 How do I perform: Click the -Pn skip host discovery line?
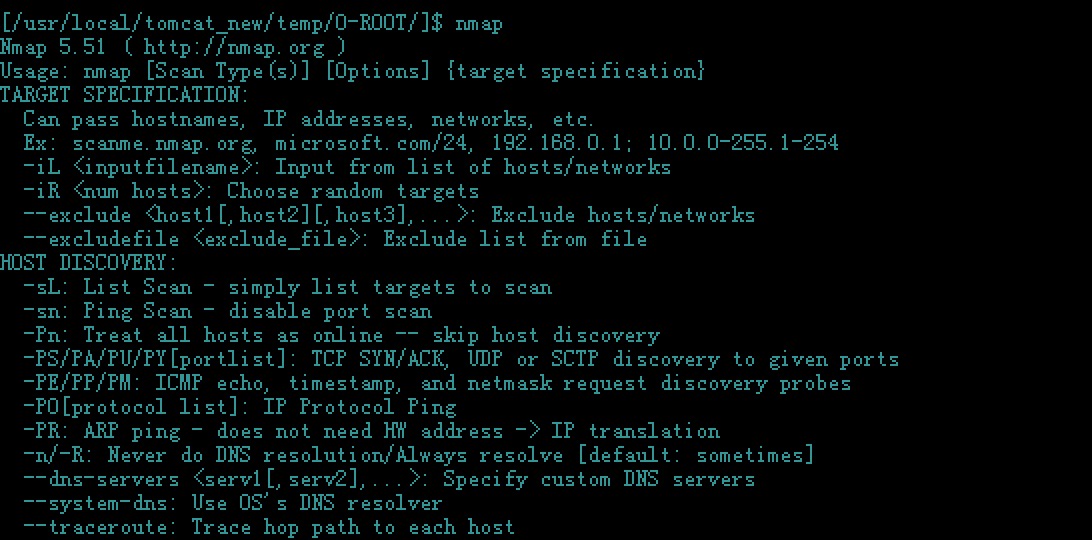point(341,335)
